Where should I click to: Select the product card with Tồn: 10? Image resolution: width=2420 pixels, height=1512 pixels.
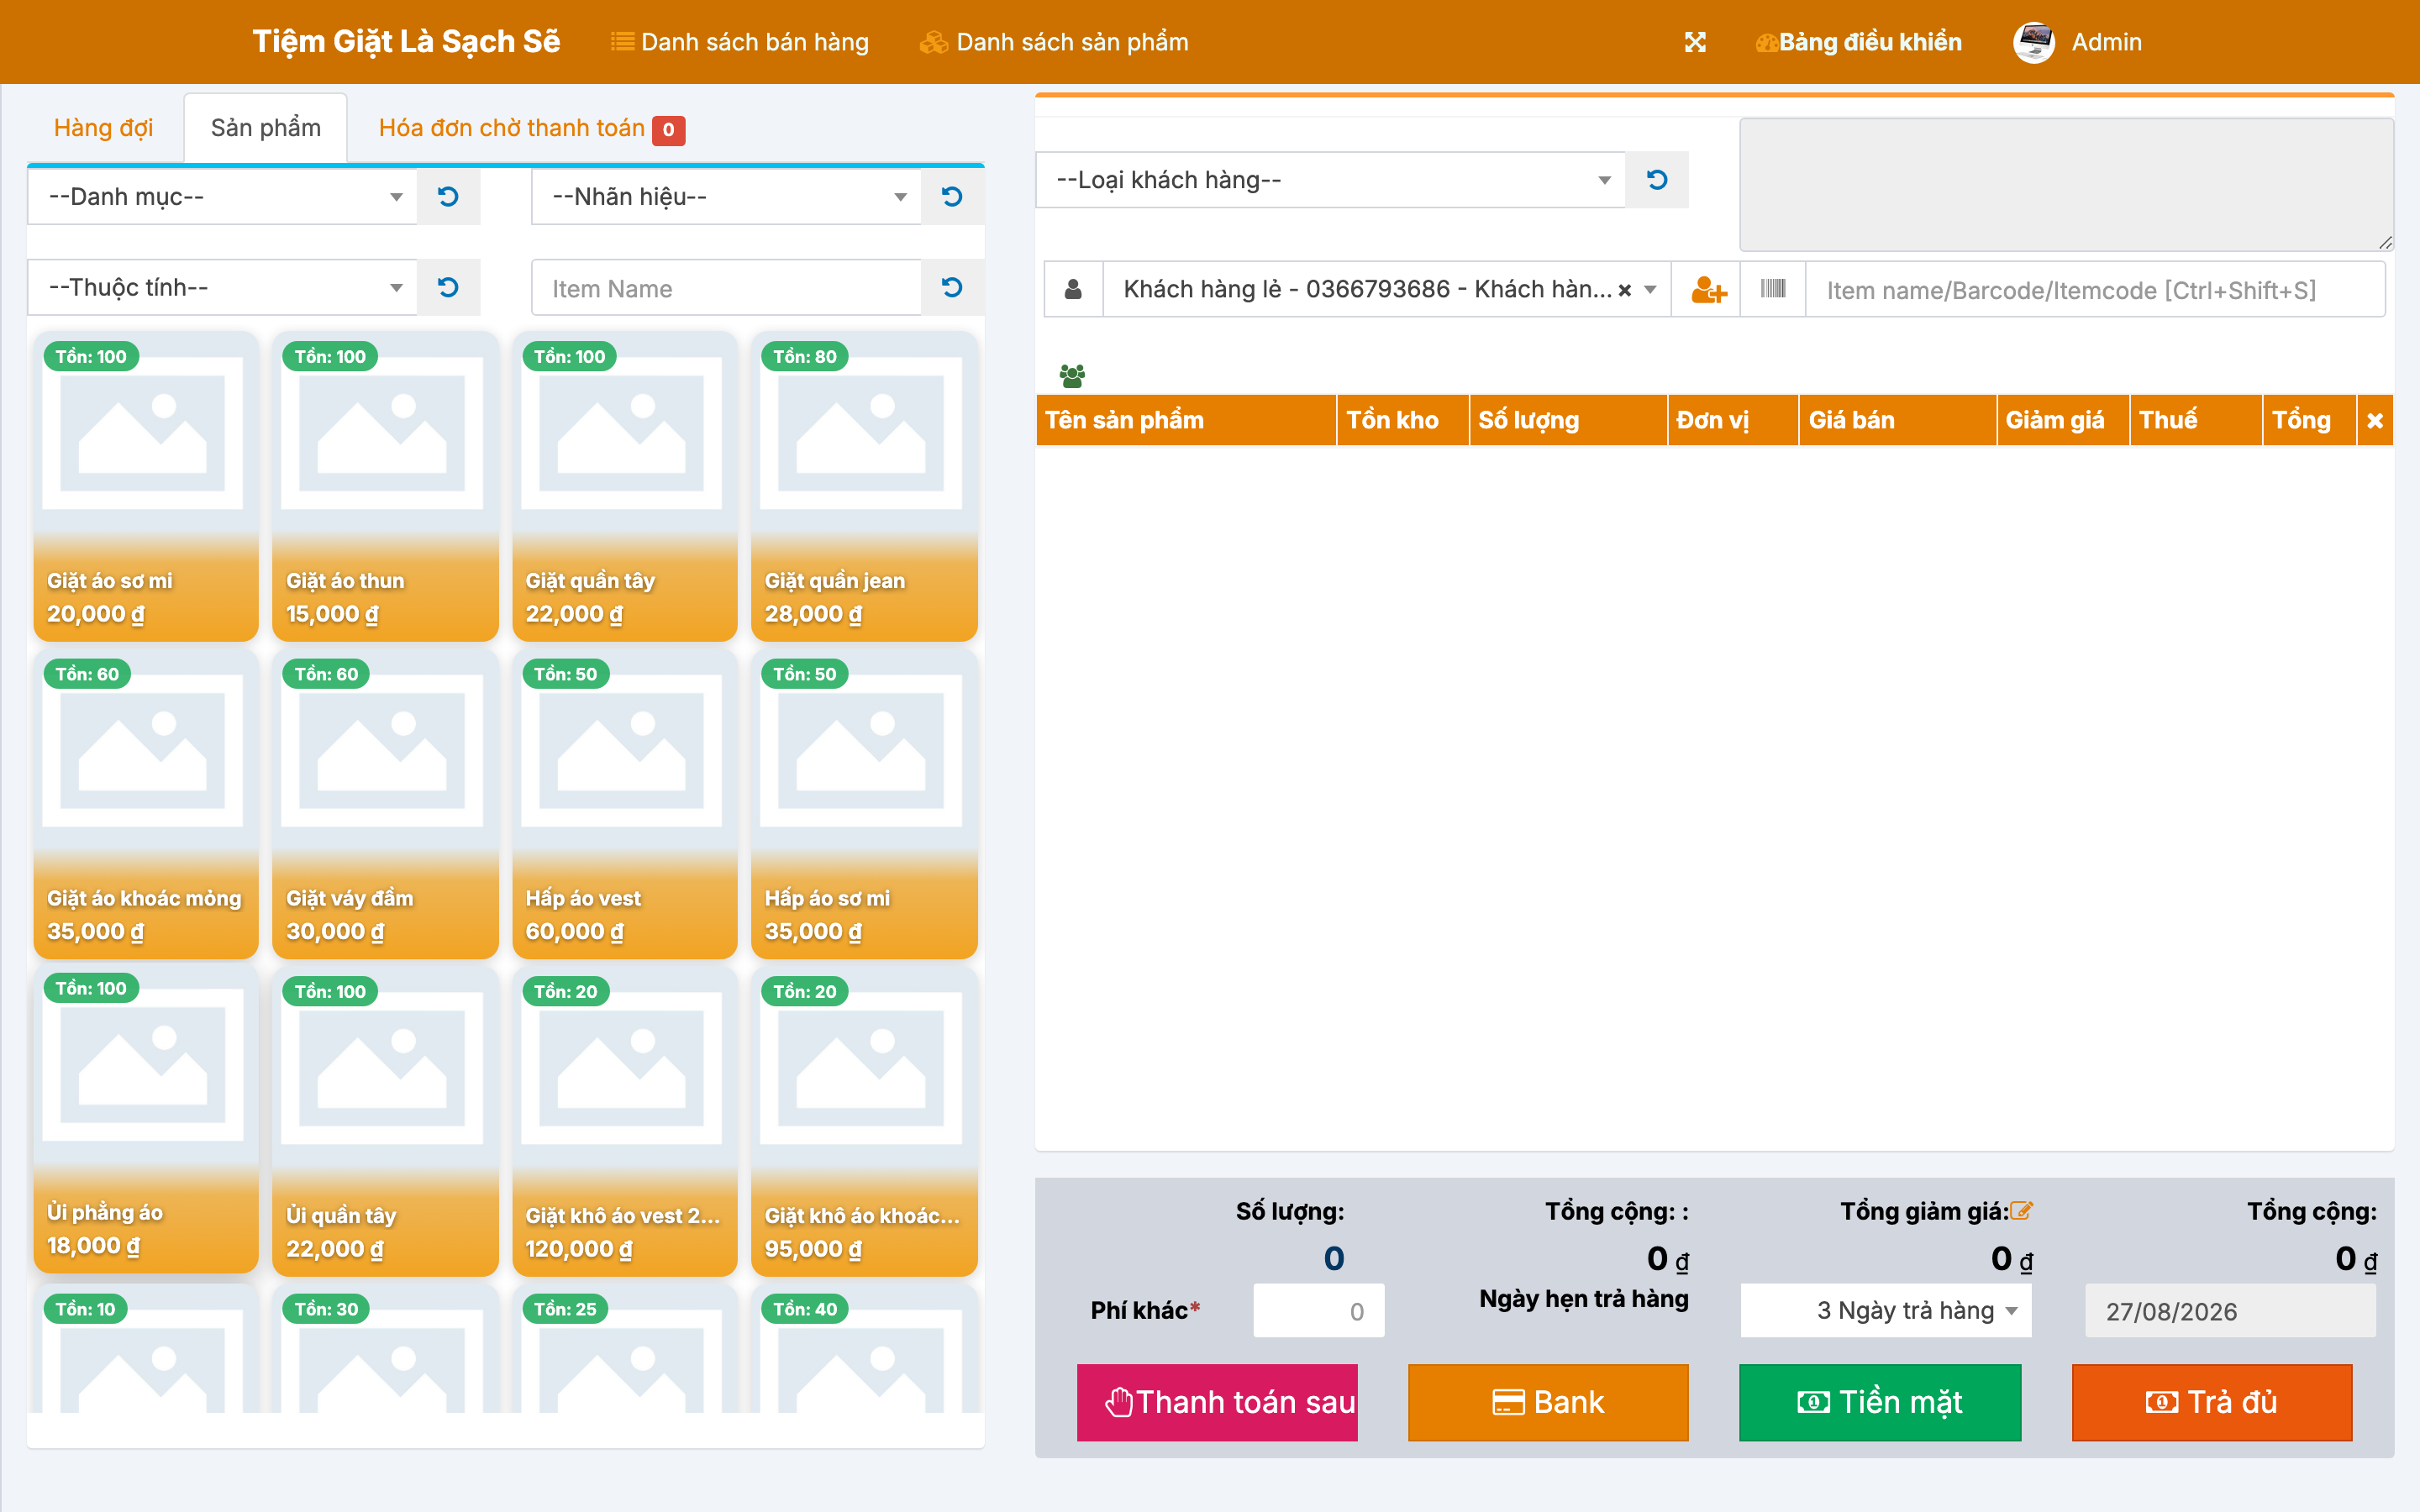click(146, 1350)
